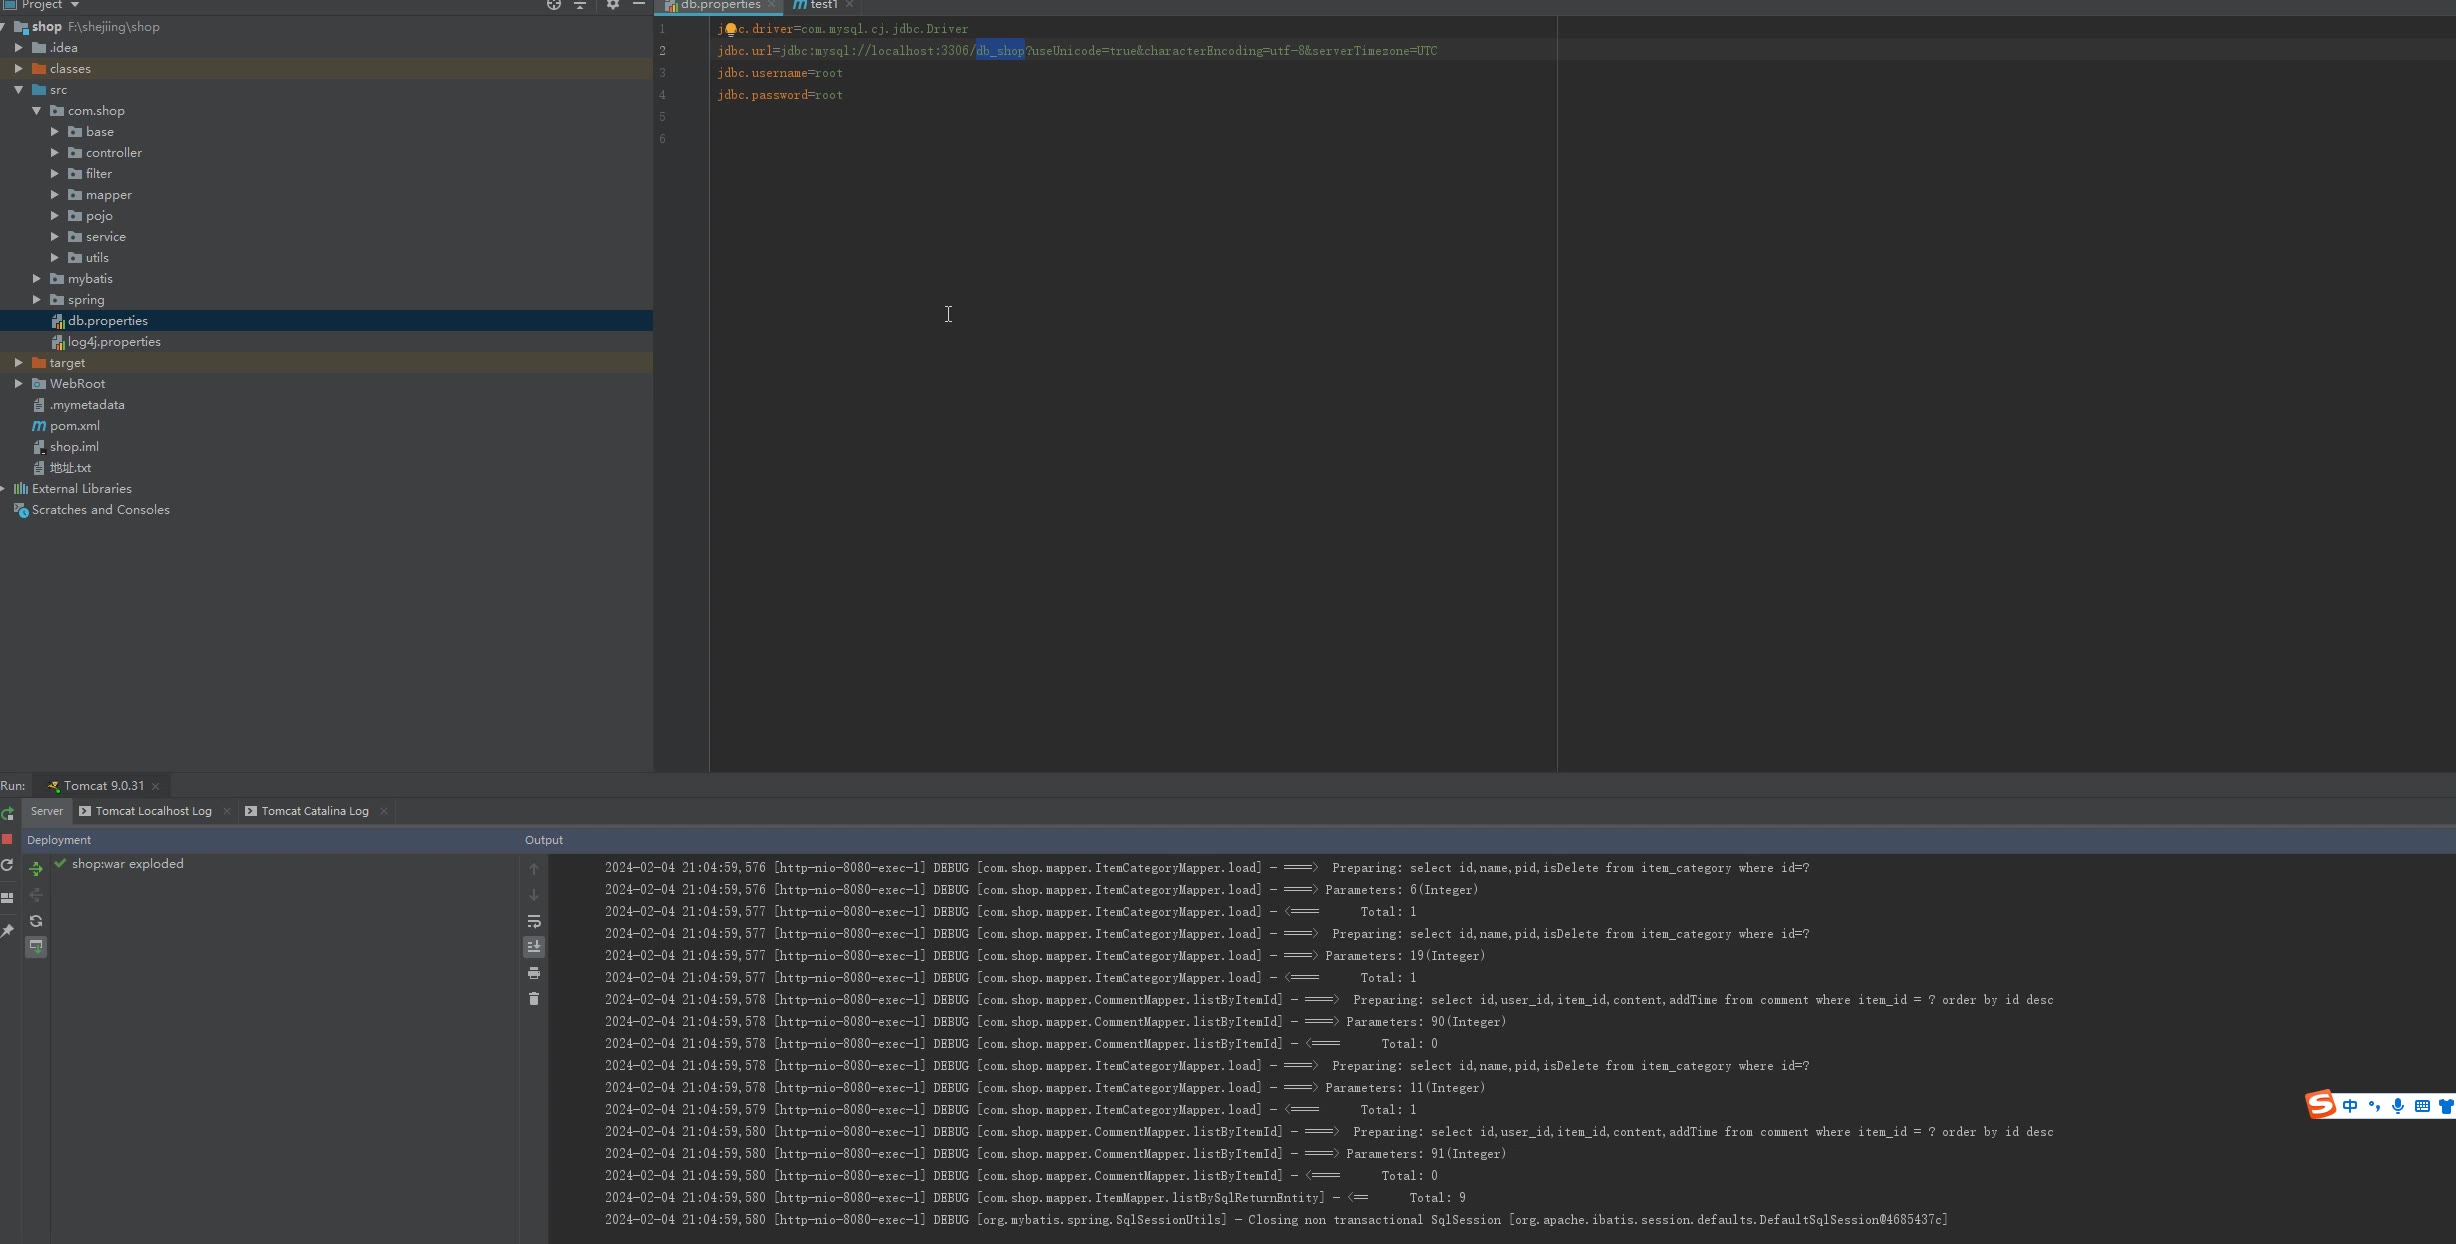Open the Project panel settings gear
2456x1244 pixels.
[x=613, y=5]
